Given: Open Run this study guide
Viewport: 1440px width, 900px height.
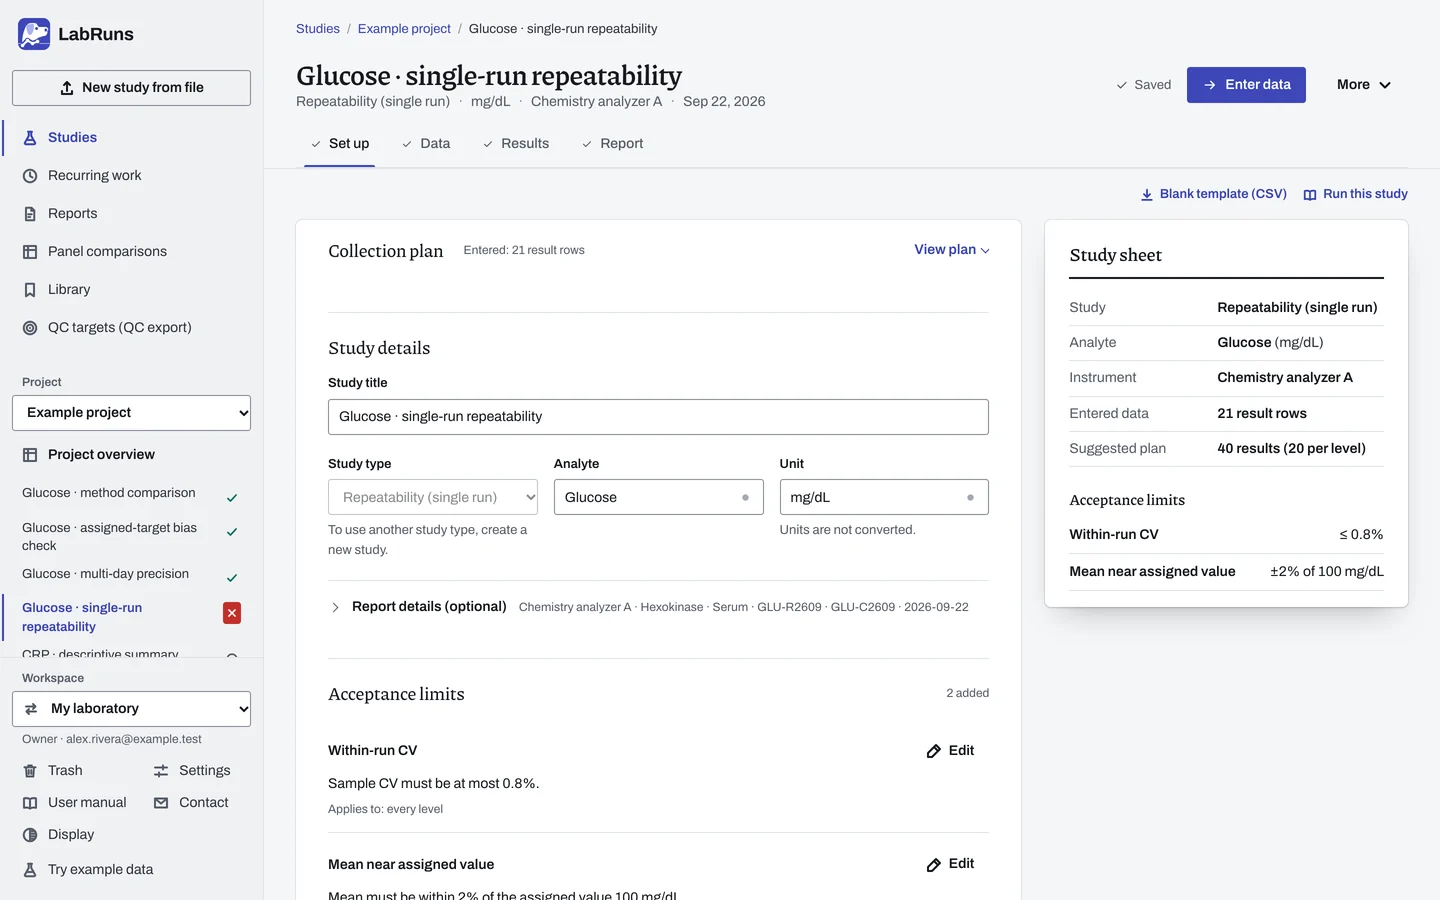Looking at the screenshot, I should point(1356,194).
